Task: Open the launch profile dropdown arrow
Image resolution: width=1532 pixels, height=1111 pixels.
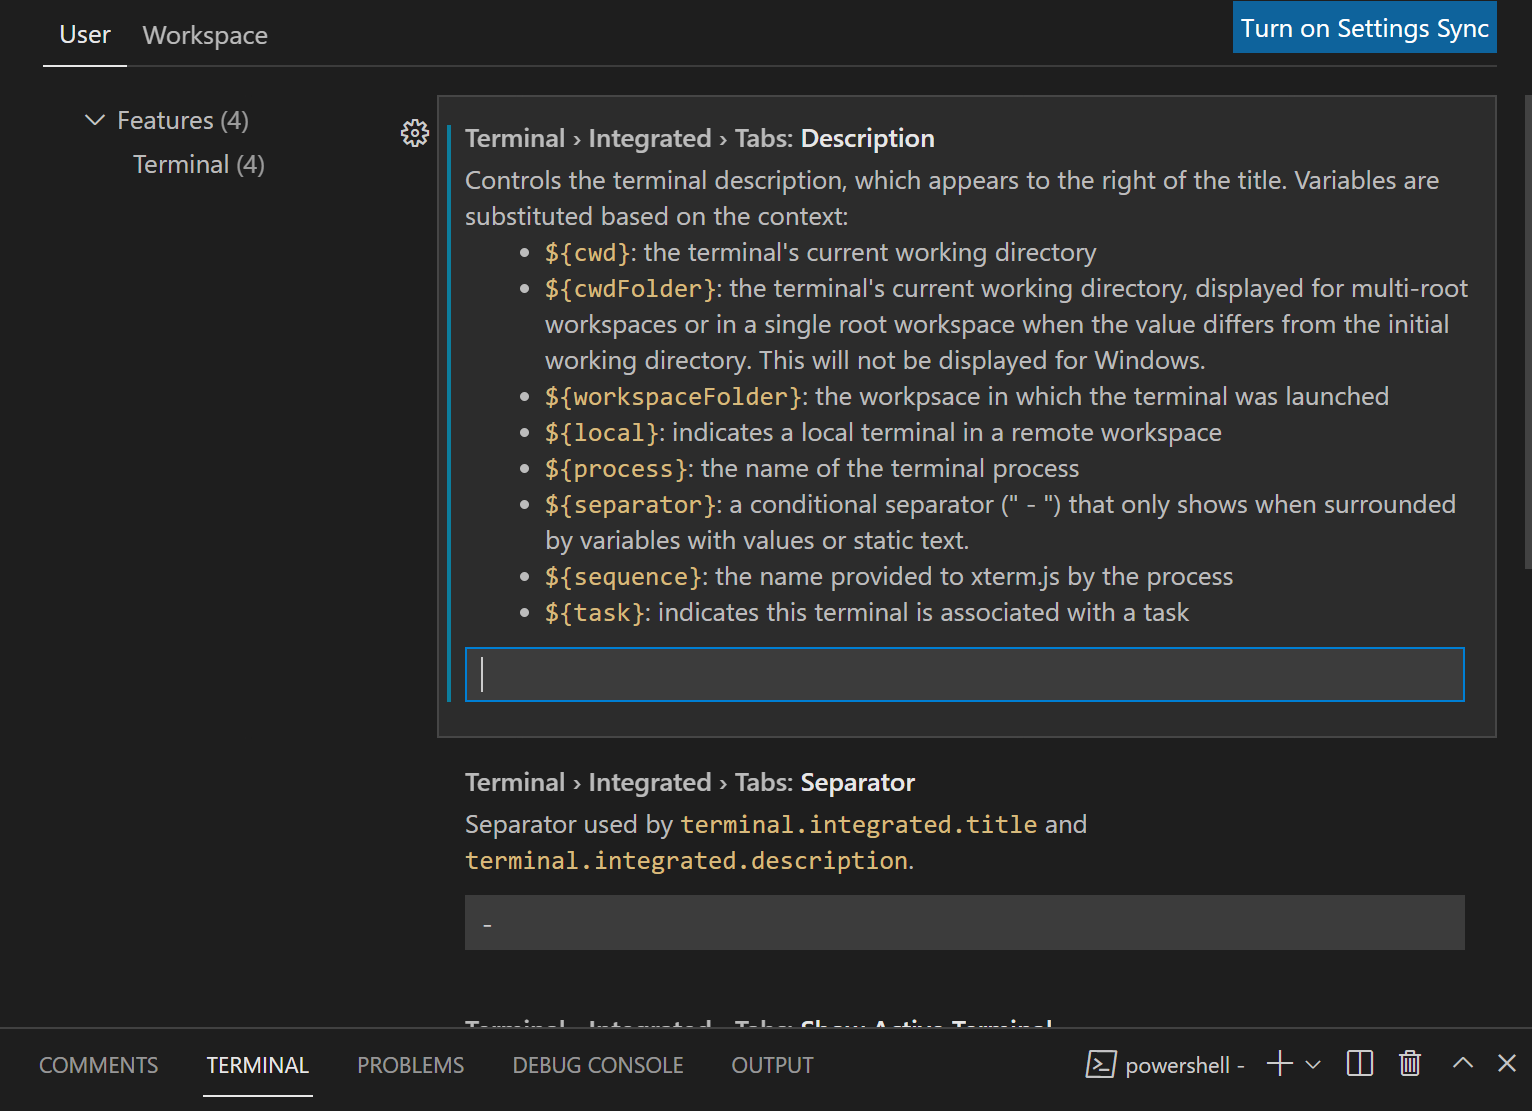Action: [x=1314, y=1065]
